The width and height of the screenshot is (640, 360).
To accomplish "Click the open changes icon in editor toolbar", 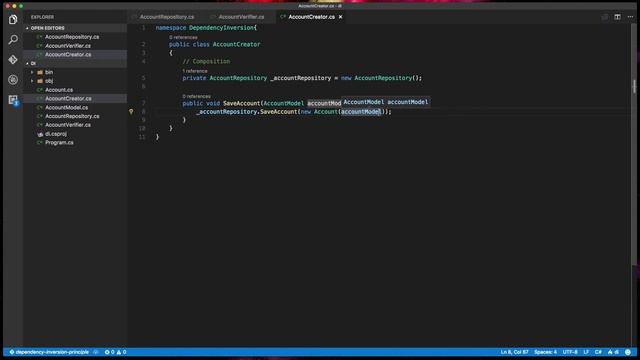I will click(604, 17).
